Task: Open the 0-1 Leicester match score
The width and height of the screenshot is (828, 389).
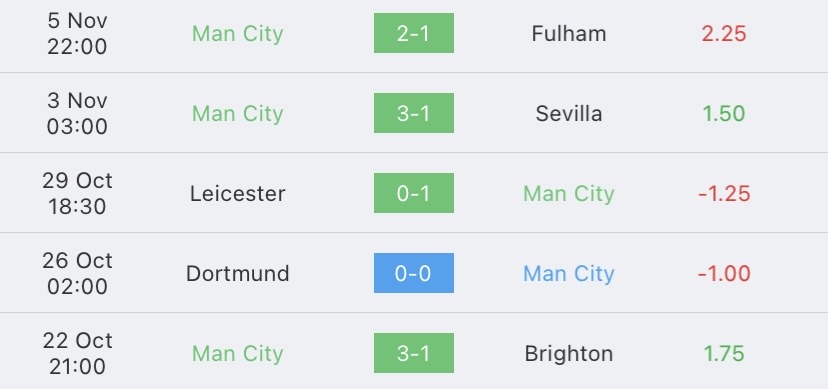Action: [413, 193]
